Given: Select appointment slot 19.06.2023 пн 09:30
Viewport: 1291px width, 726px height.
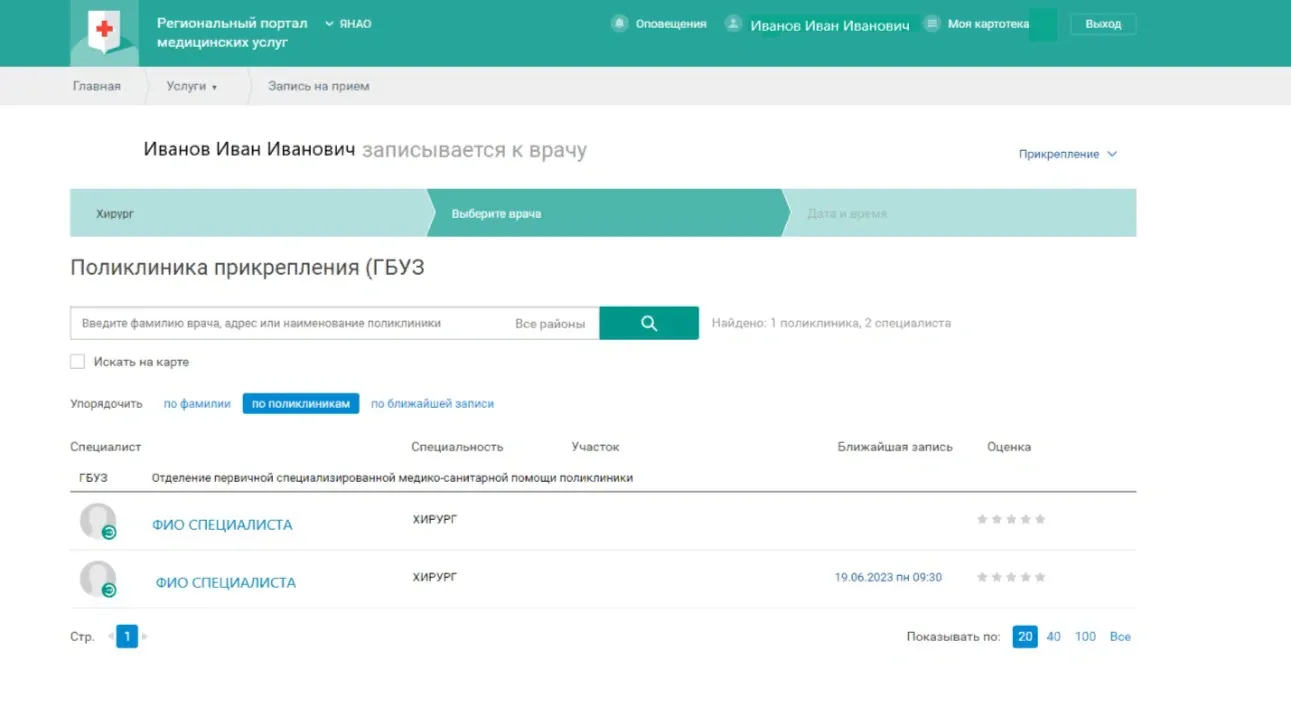Looking at the screenshot, I should pyautogui.click(x=888, y=577).
